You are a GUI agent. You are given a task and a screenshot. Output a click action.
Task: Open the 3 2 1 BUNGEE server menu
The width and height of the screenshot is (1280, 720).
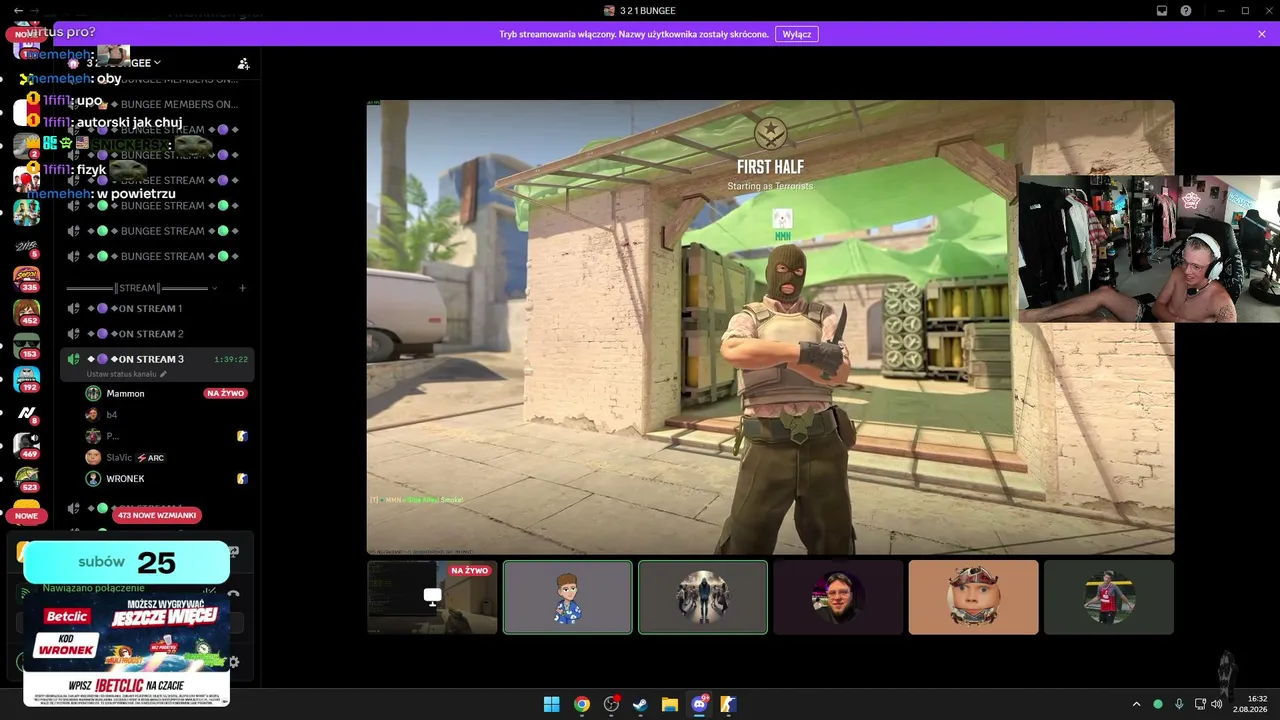point(123,63)
